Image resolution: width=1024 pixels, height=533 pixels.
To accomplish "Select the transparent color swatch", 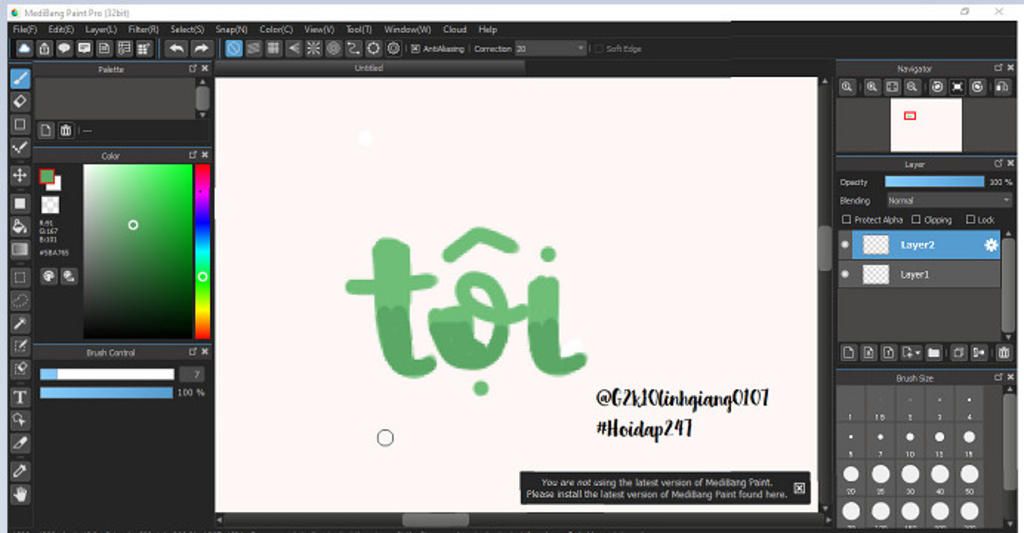I will [50, 205].
